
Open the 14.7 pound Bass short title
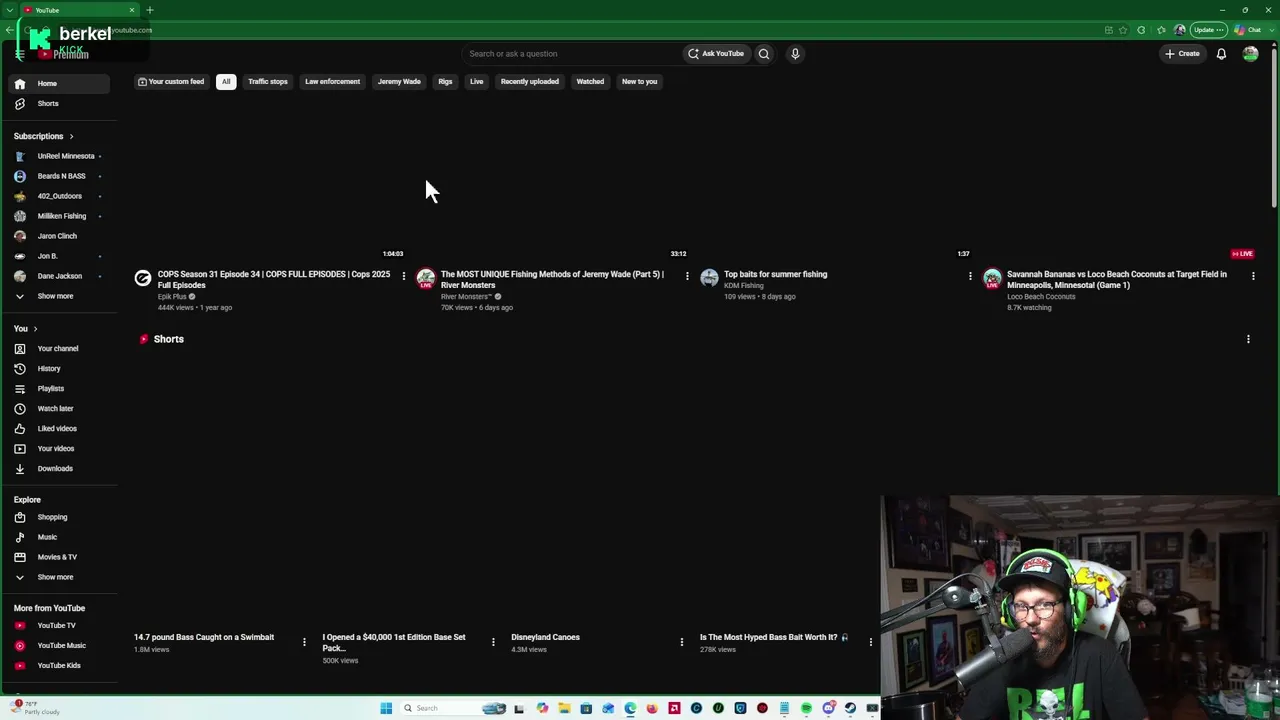(204, 638)
